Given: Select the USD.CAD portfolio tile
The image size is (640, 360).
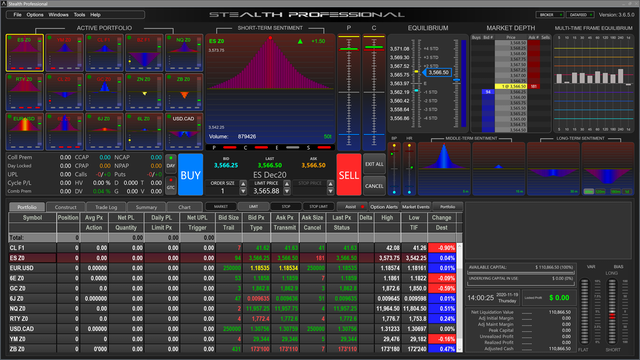Looking at the screenshot, I should click(x=184, y=132).
